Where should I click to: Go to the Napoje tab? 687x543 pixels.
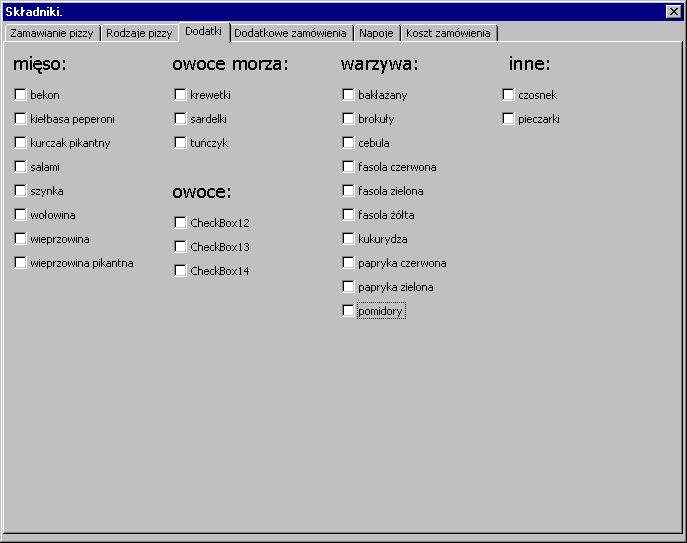point(377,33)
